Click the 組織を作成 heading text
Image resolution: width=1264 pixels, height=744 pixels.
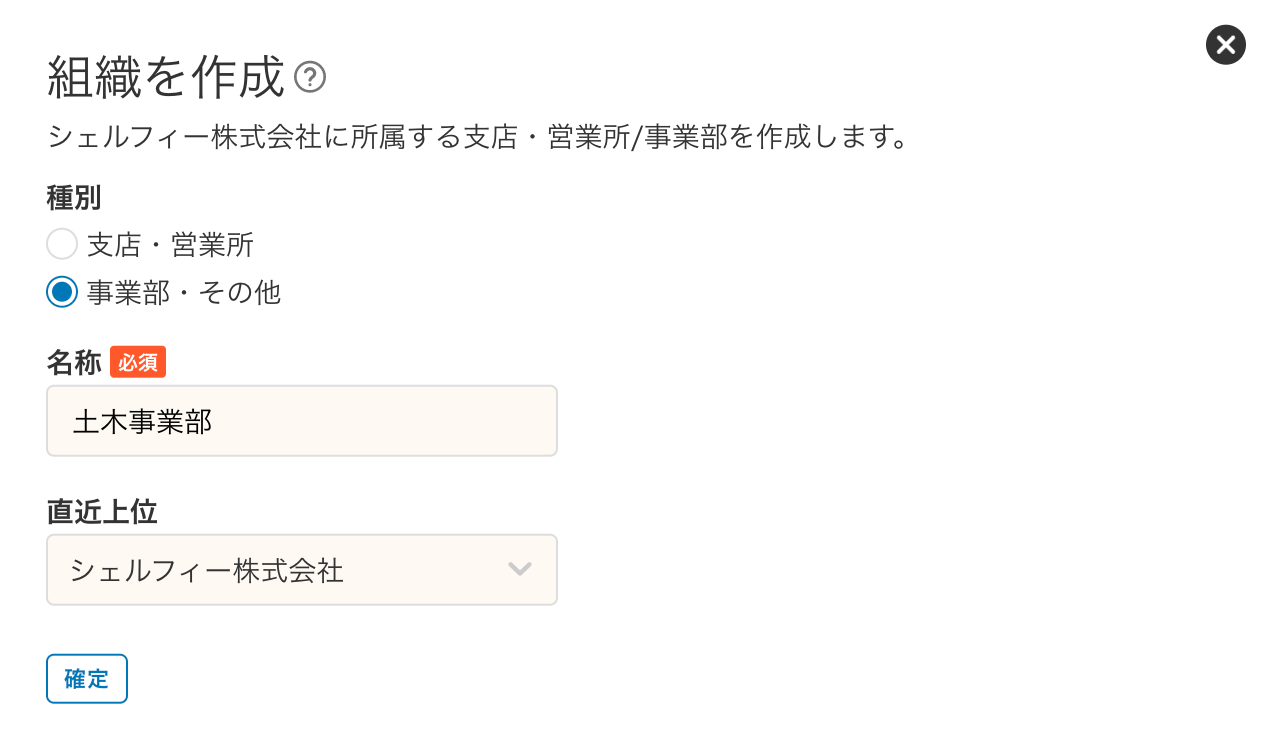tap(166, 78)
